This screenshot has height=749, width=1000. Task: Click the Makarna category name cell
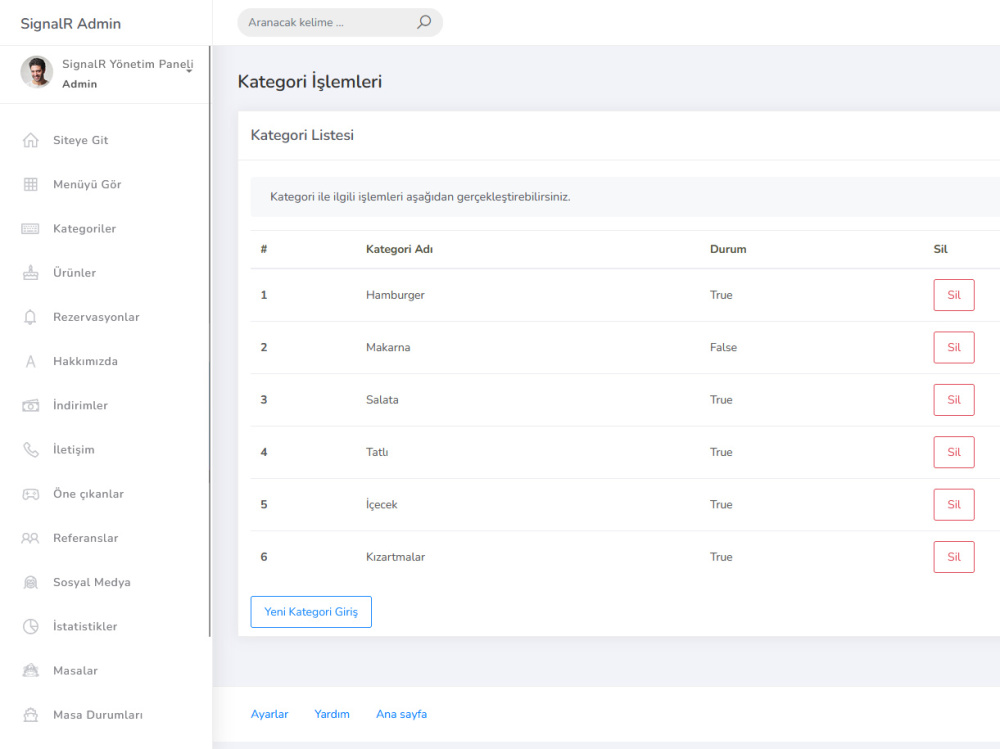[388, 347]
